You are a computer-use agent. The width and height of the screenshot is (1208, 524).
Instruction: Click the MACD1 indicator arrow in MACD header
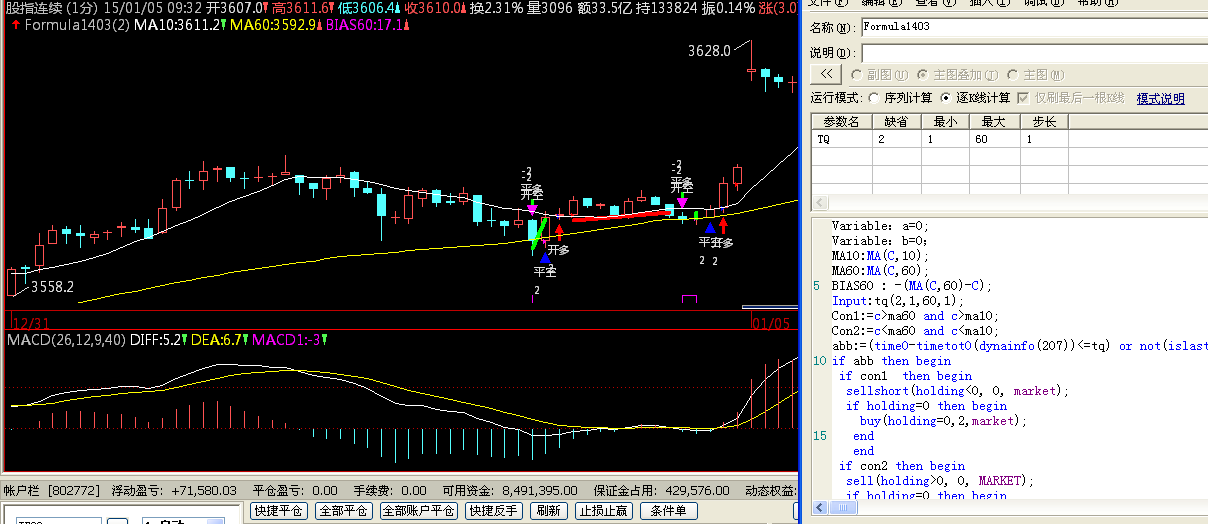pos(325,340)
